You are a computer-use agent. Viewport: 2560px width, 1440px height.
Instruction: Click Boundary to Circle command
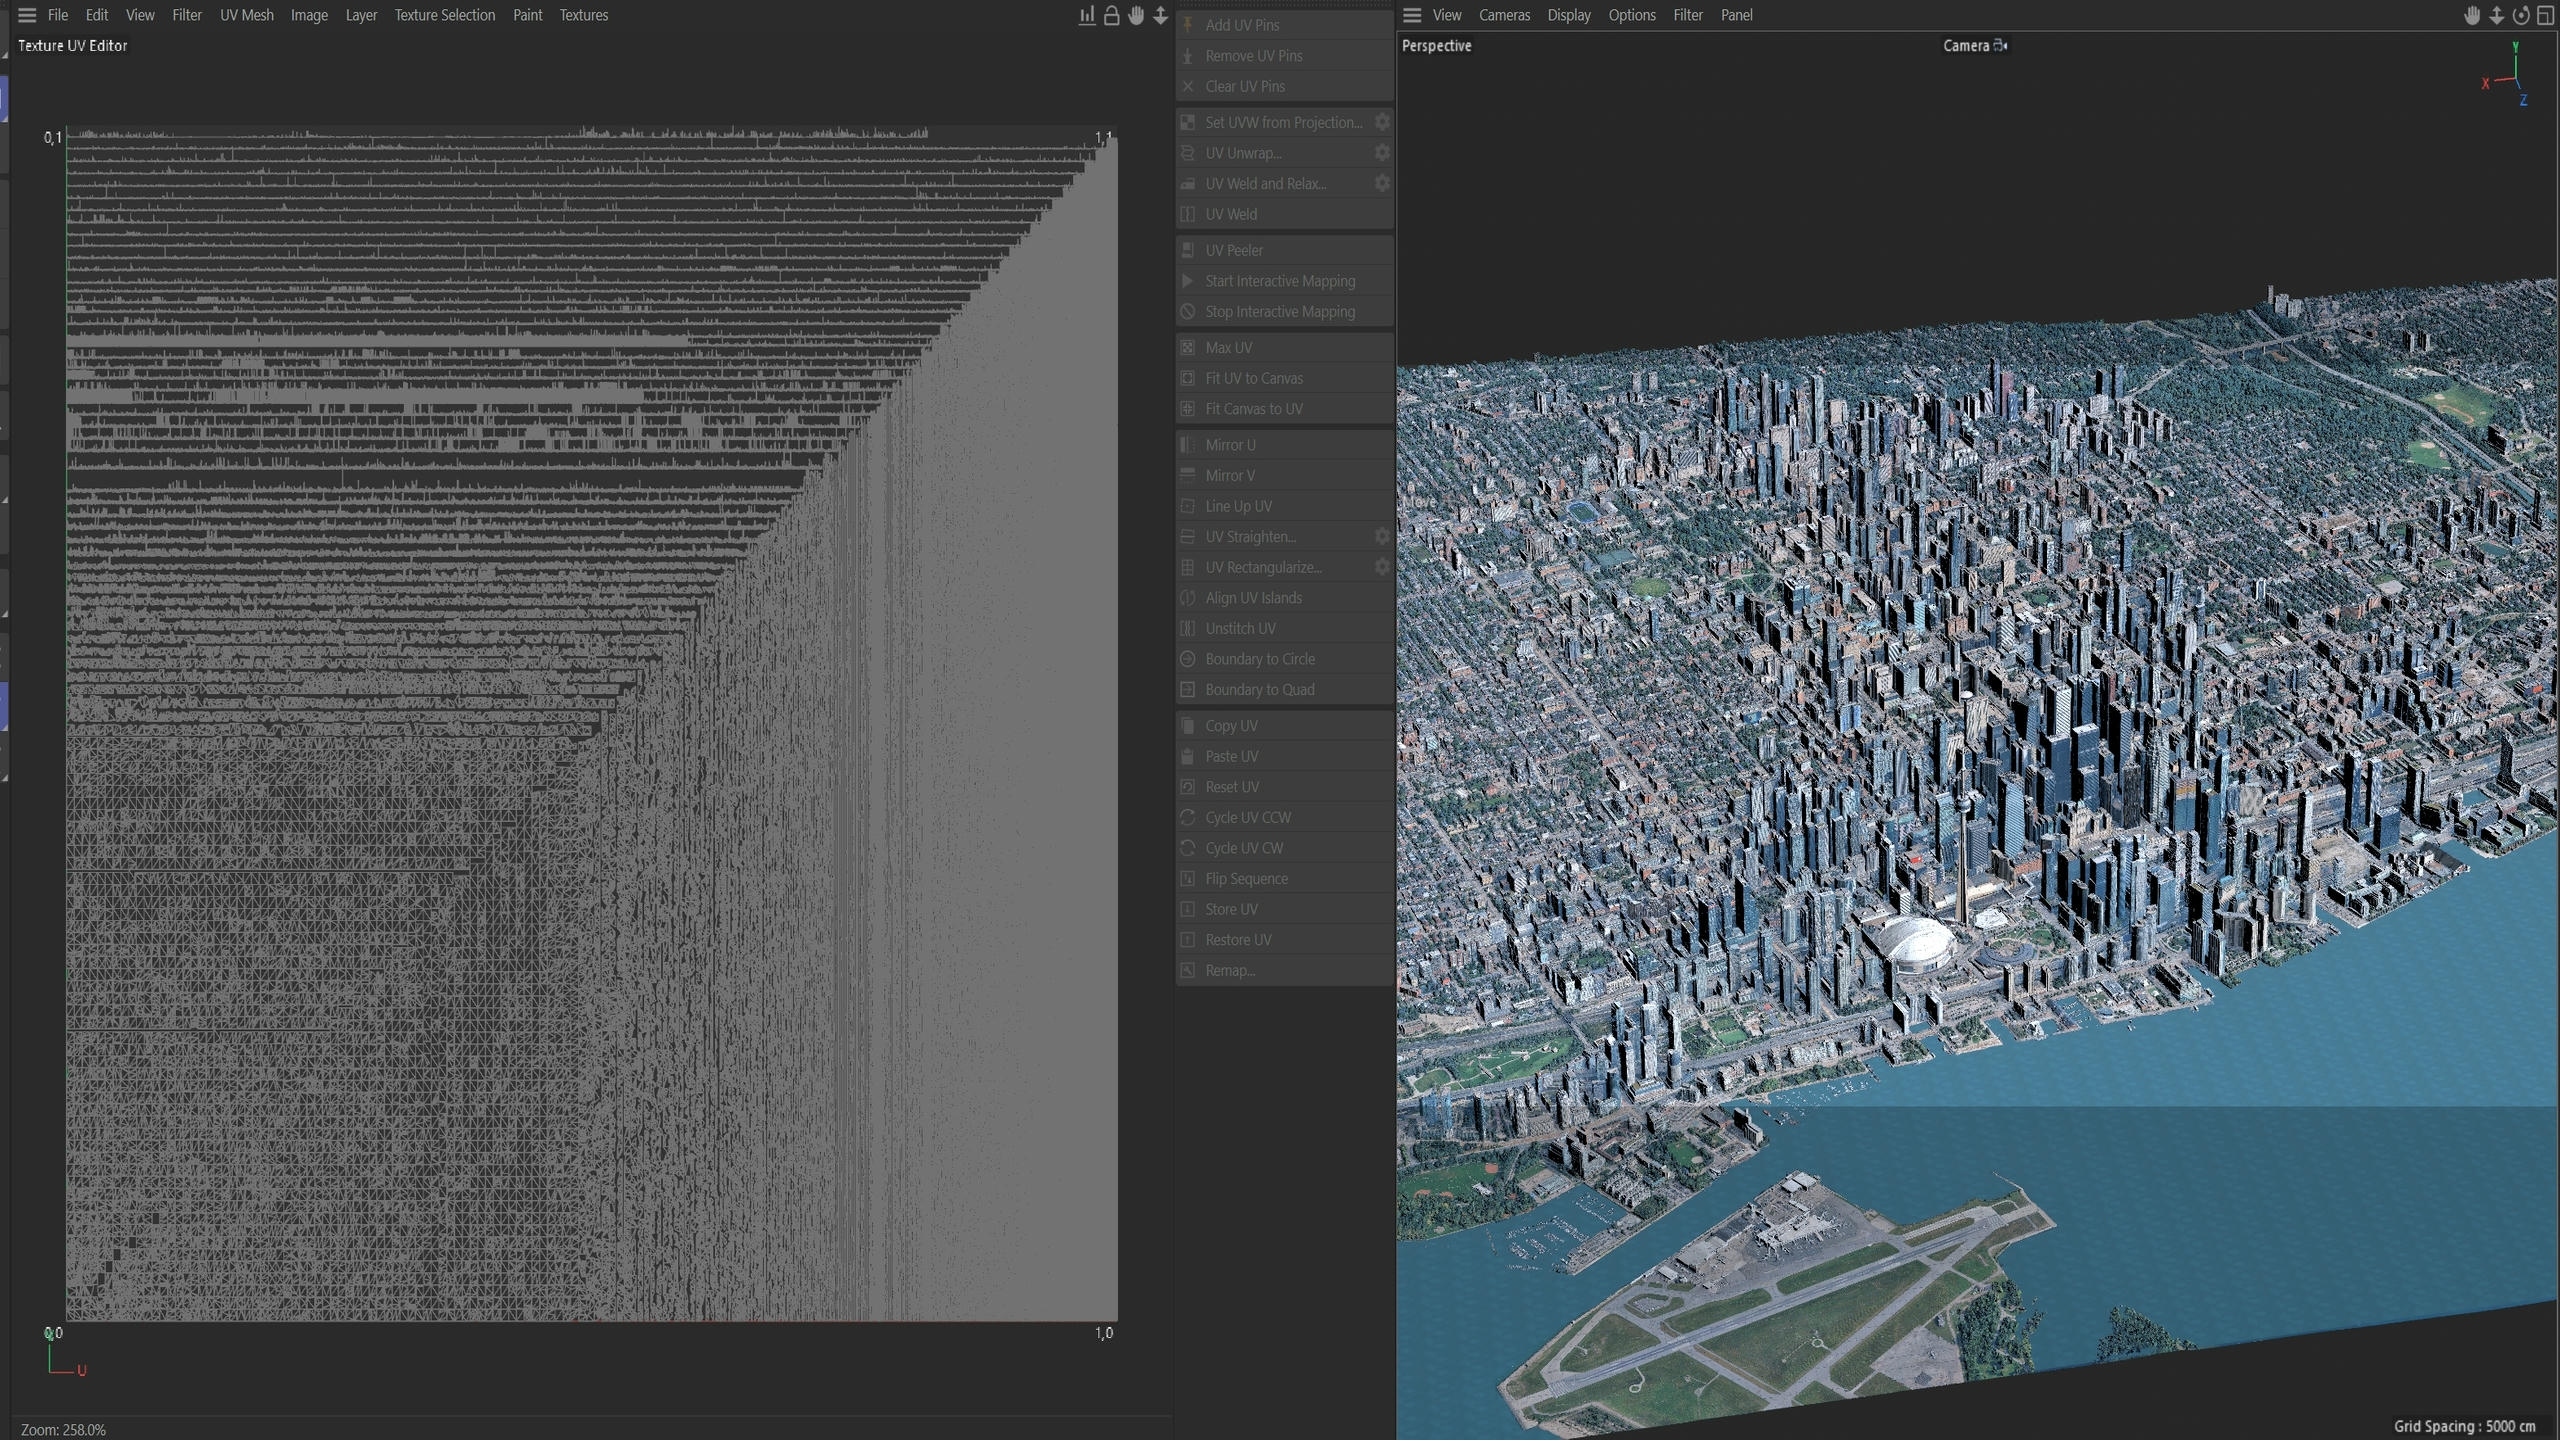pos(1285,659)
